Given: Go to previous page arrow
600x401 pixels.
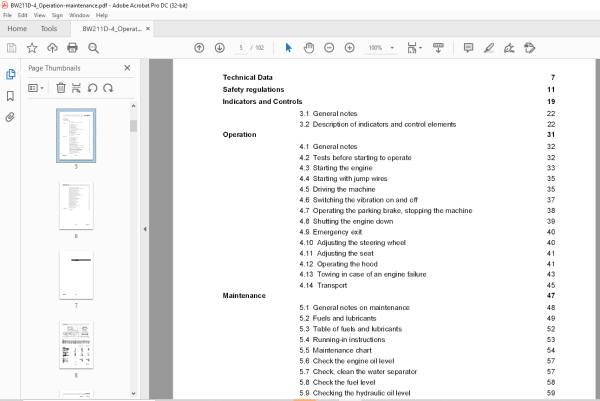Looking at the screenshot, I should (x=199, y=48).
